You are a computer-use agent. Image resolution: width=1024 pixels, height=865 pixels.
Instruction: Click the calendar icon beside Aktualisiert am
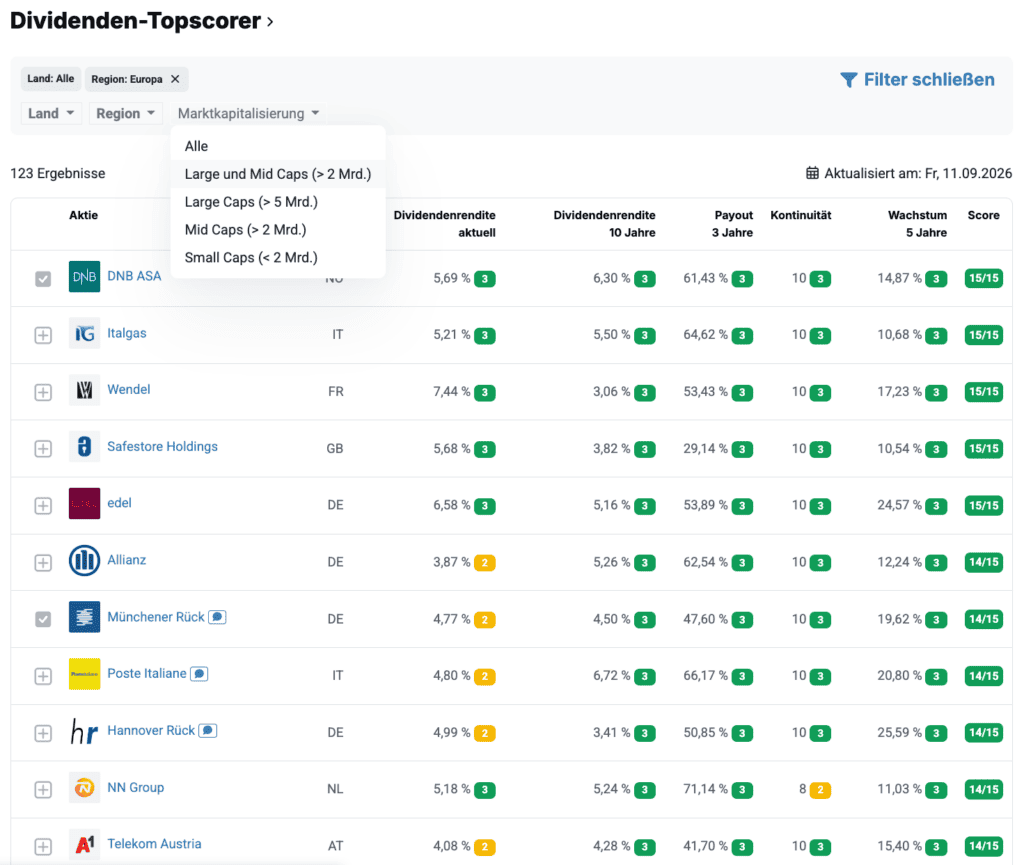tap(812, 173)
